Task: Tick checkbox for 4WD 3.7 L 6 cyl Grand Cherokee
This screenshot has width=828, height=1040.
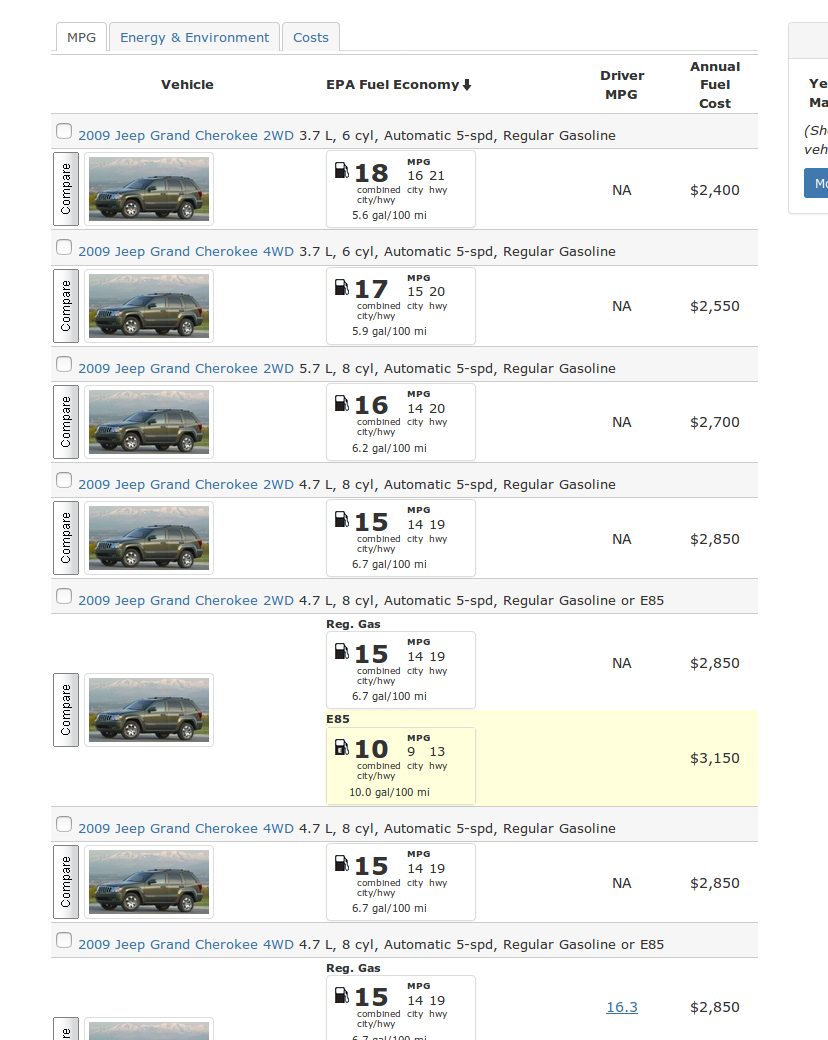Action: (x=64, y=247)
